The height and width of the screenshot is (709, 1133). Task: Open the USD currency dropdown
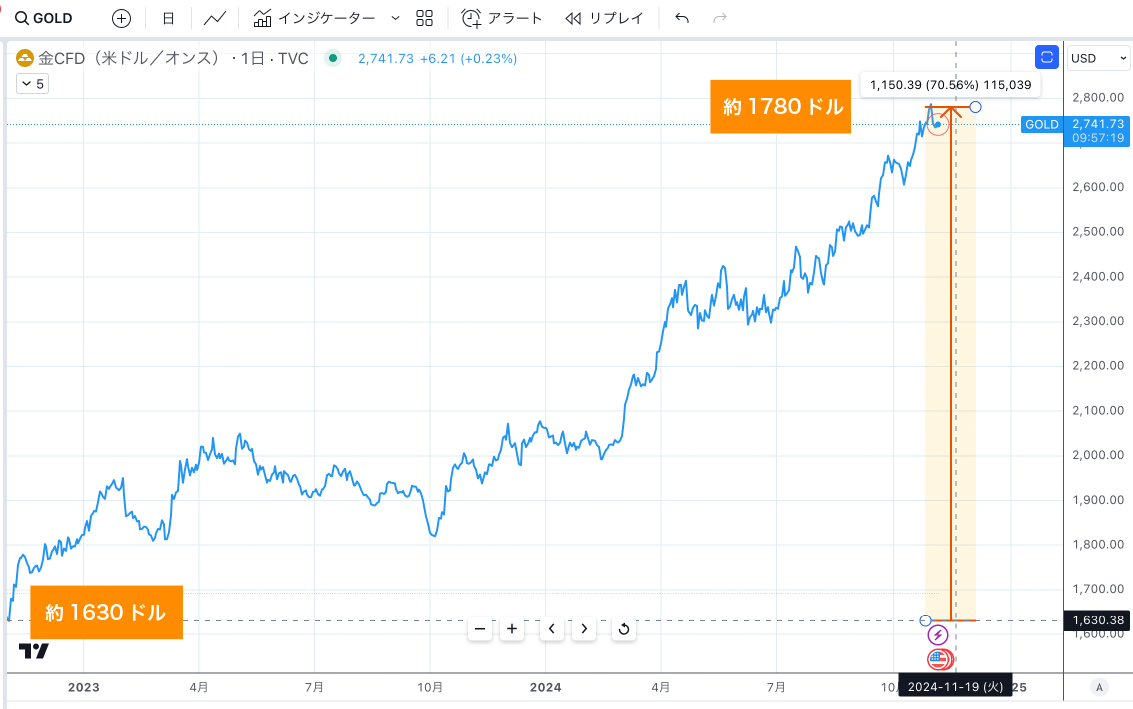click(x=1097, y=57)
